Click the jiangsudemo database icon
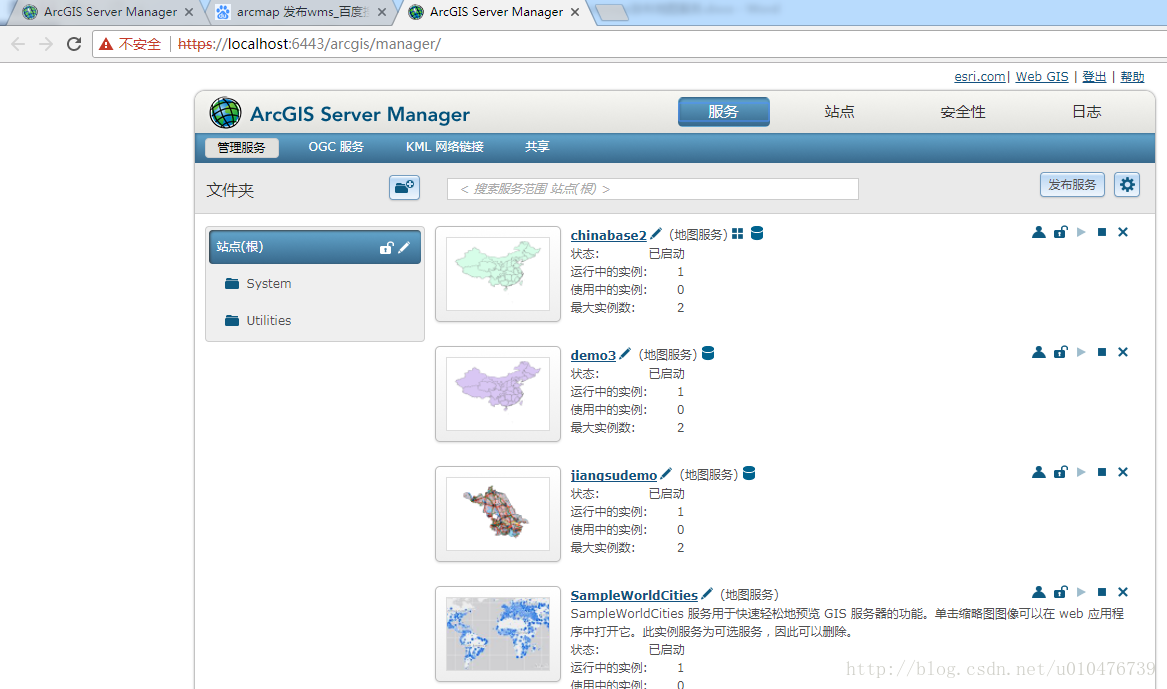Screen dimensions: 1167x689 coord(749,473)
